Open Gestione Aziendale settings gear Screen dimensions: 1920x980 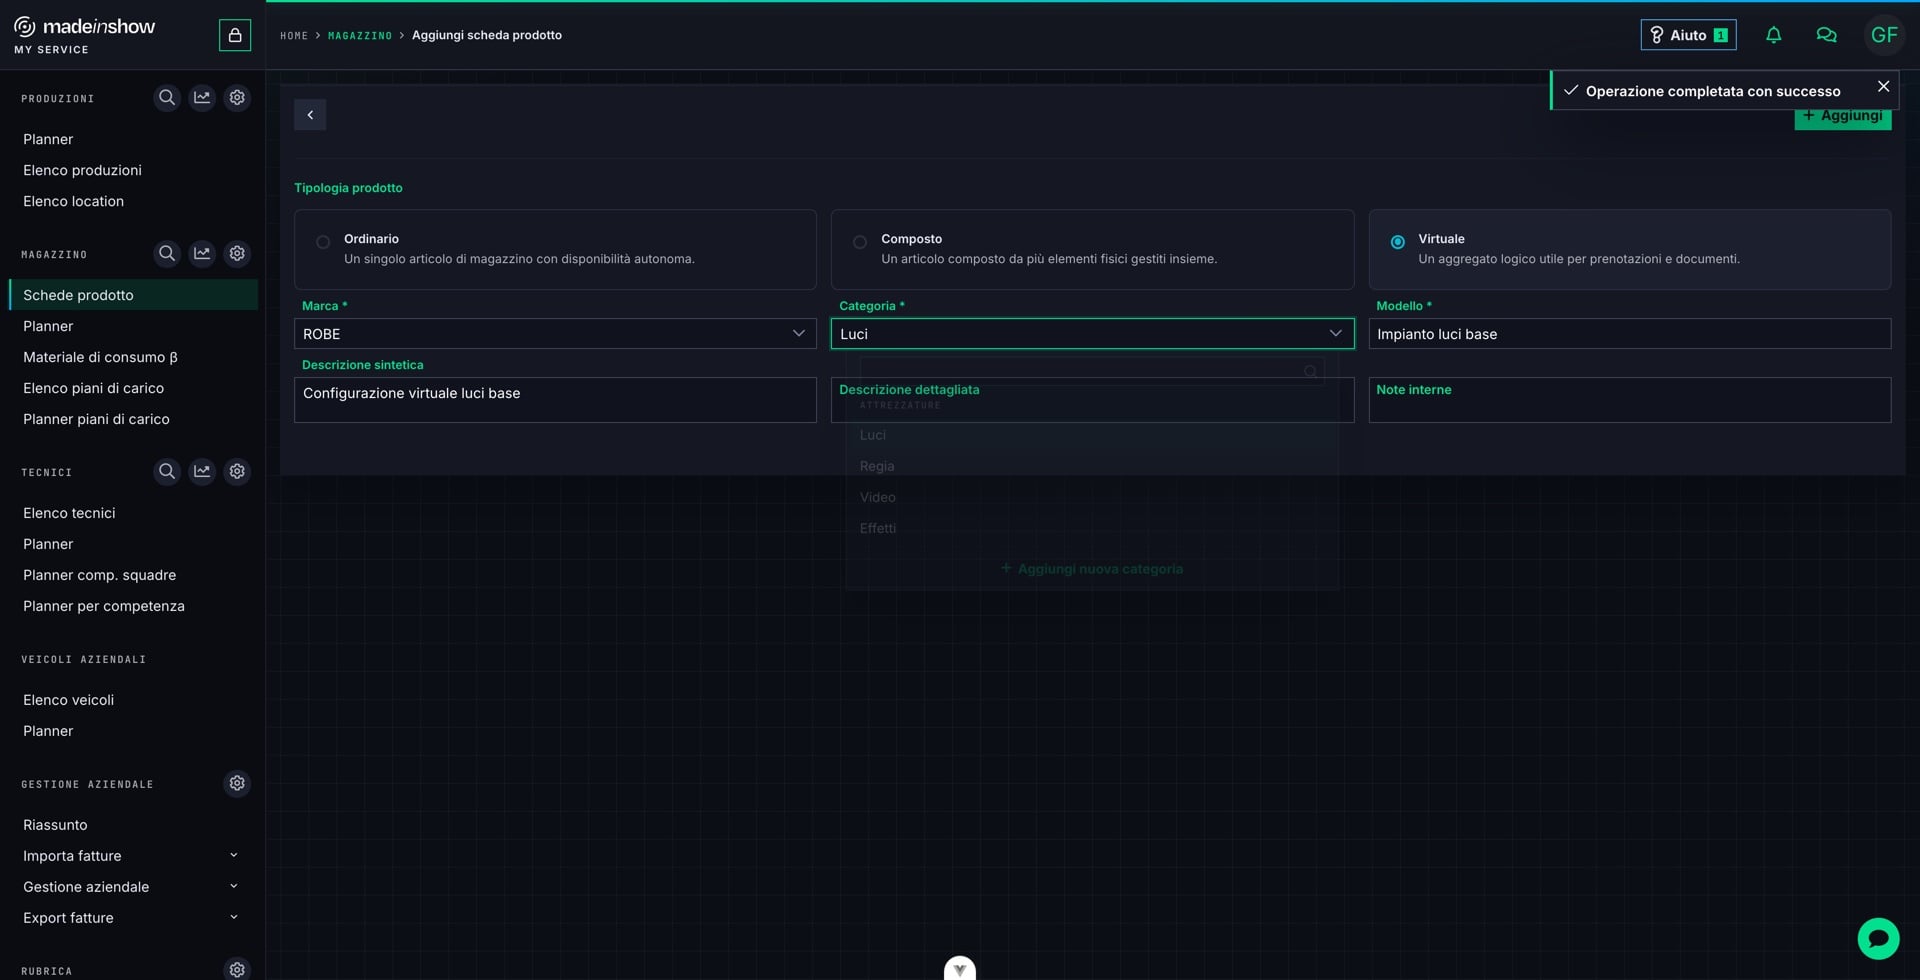tap(237, 784)
